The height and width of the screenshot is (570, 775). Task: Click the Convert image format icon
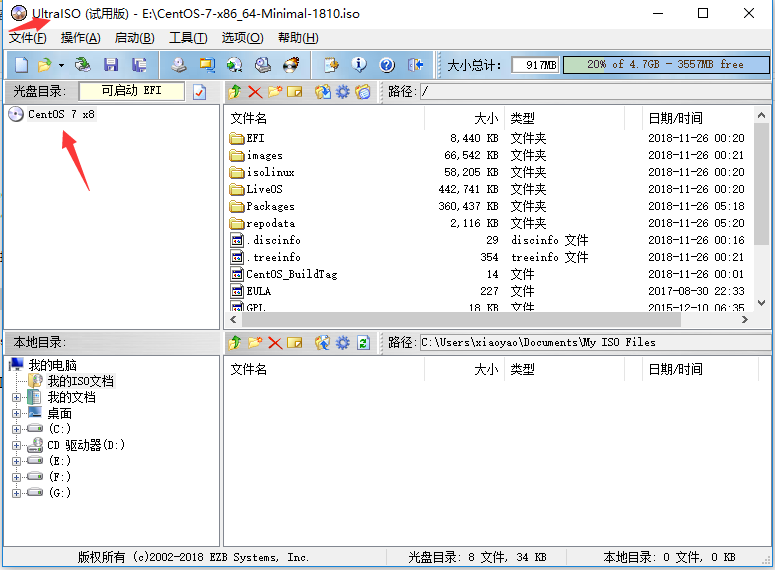[234, 65]
